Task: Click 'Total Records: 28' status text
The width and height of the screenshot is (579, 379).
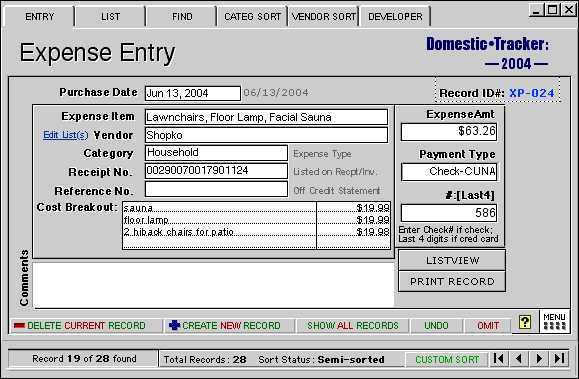Action: pyautogui.click(x=205, y=359)
